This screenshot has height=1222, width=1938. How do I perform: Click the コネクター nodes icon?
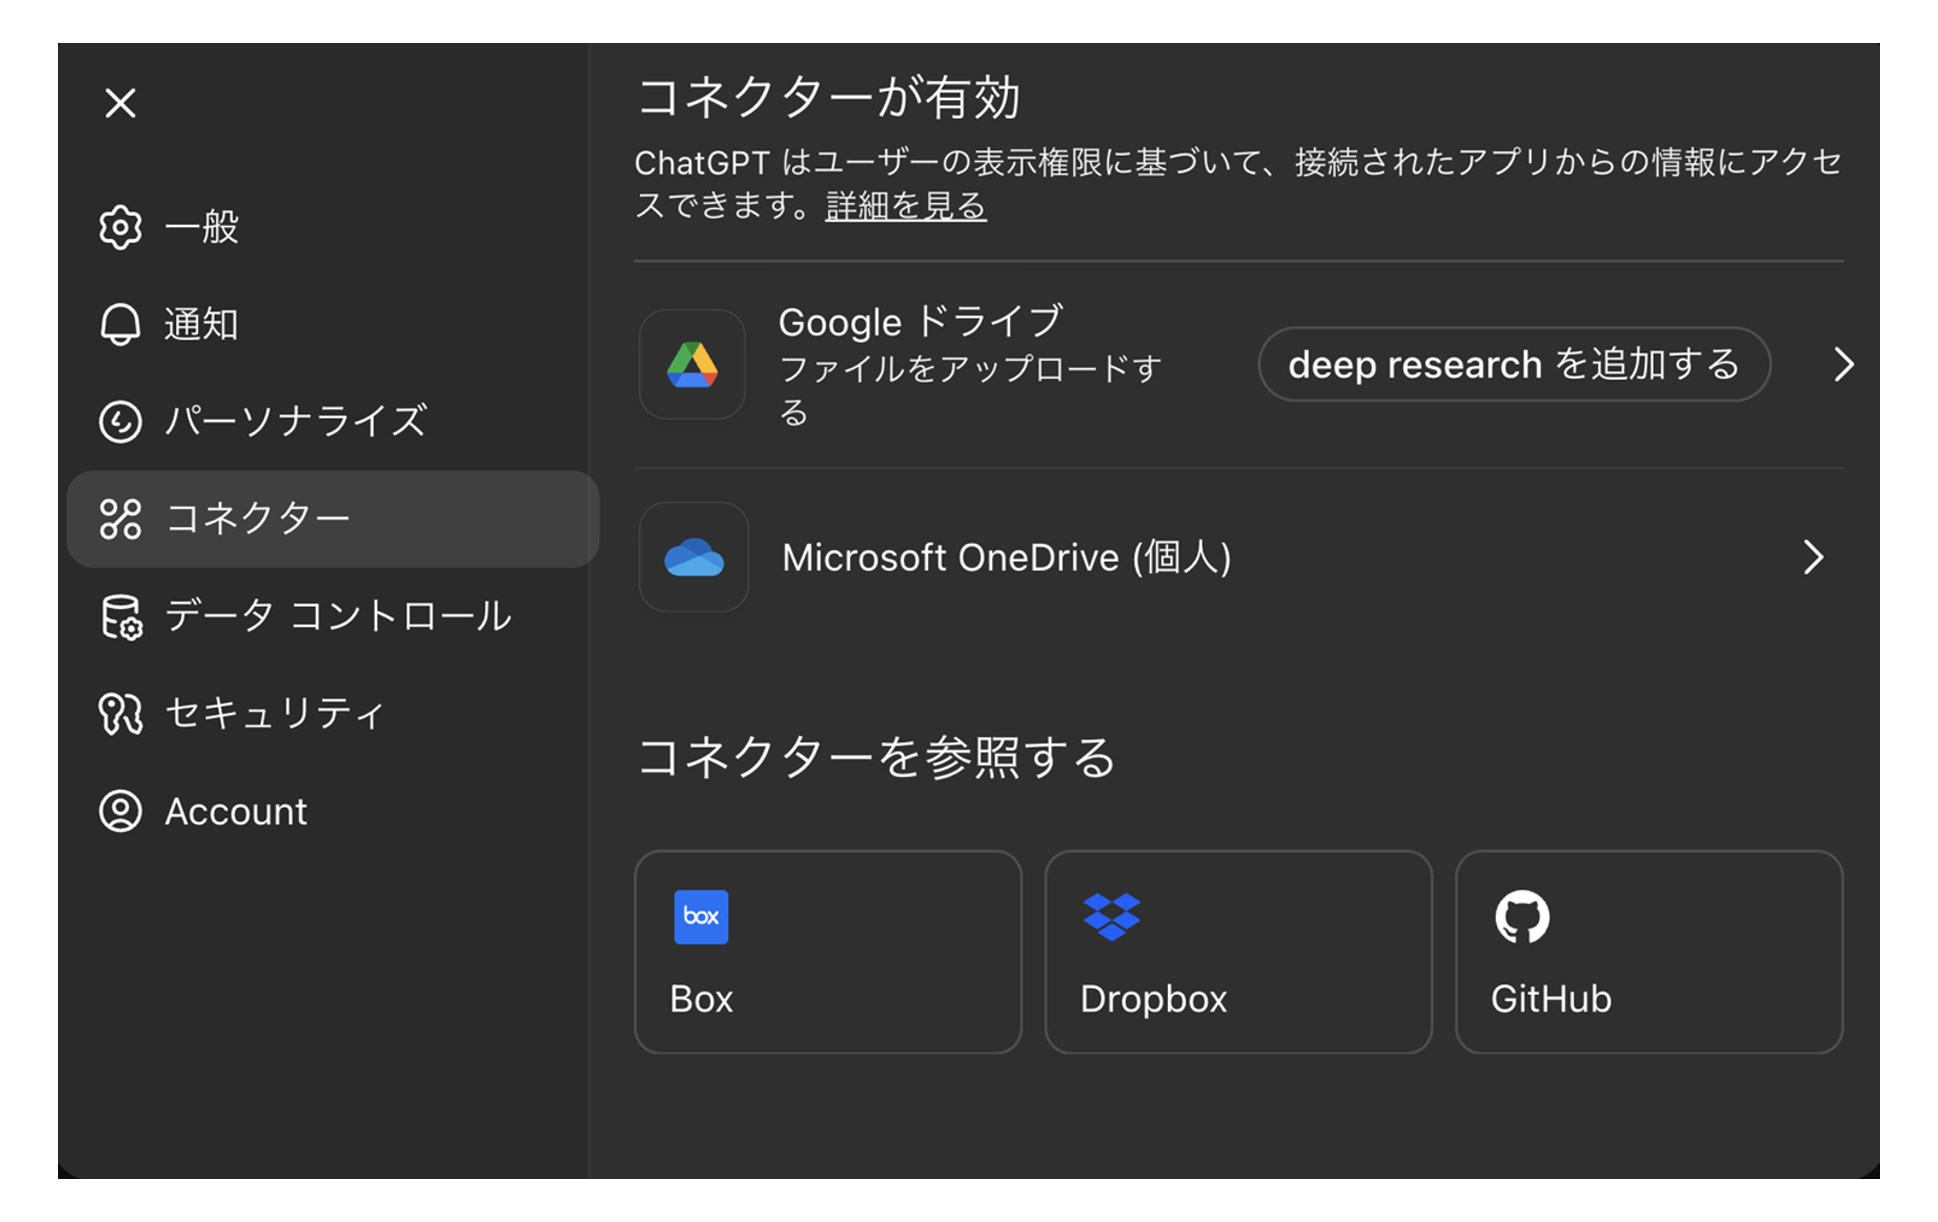pos(120,518)
